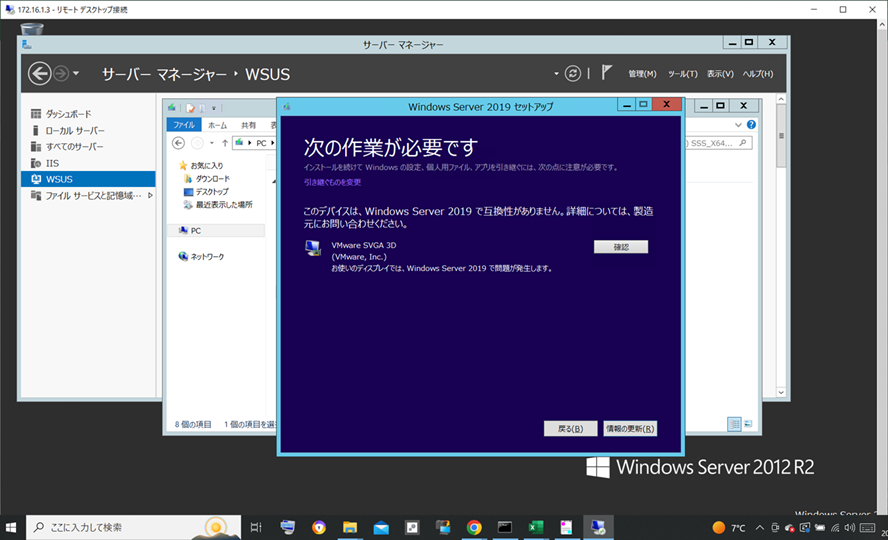
Task: Click the Server Manager back arrow
Action: 39,74
